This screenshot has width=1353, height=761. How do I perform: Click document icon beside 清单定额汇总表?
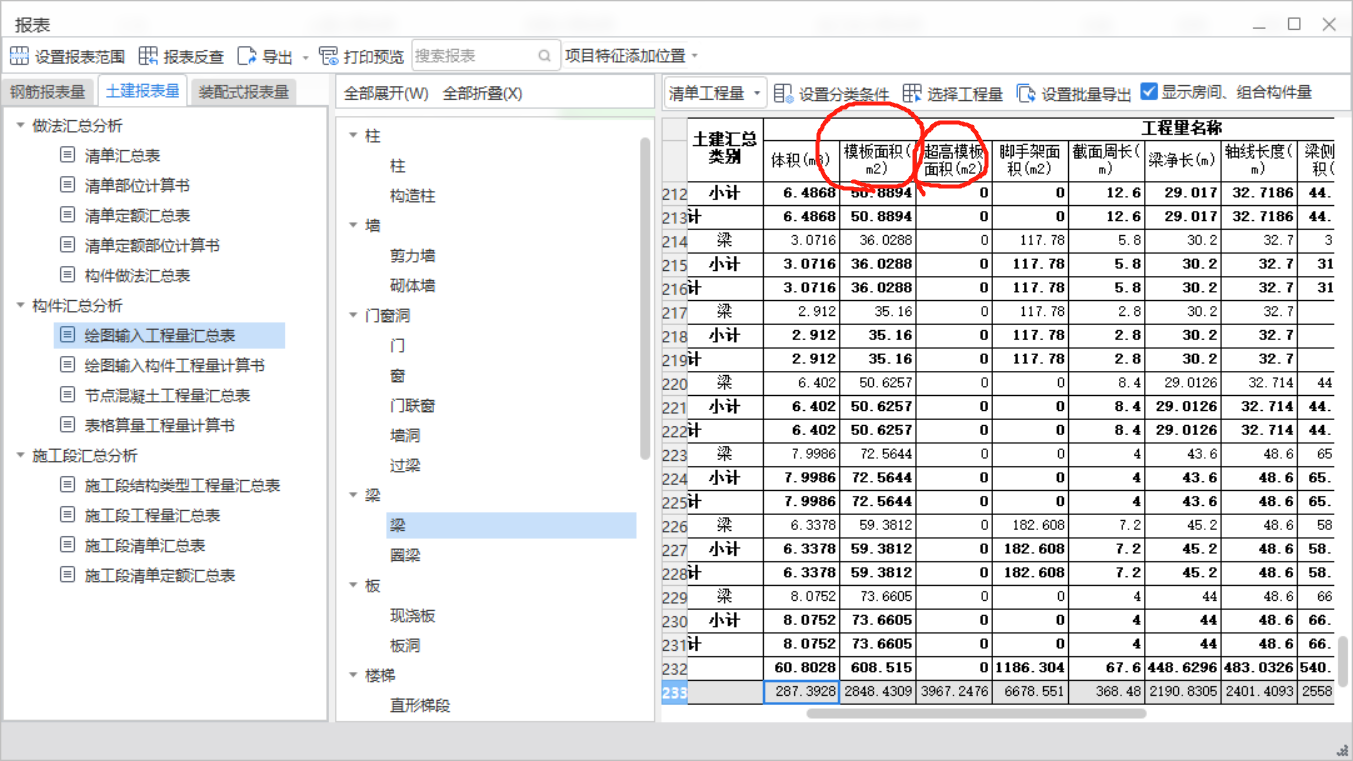(67, 215)
